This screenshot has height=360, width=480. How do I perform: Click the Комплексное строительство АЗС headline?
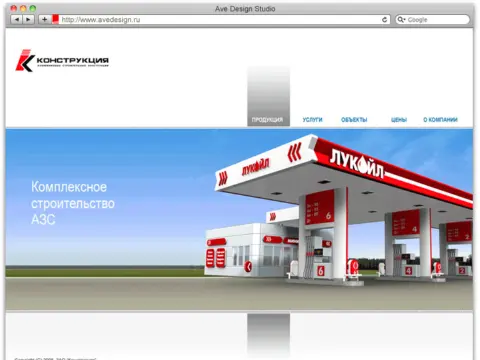tap(73, 203)
